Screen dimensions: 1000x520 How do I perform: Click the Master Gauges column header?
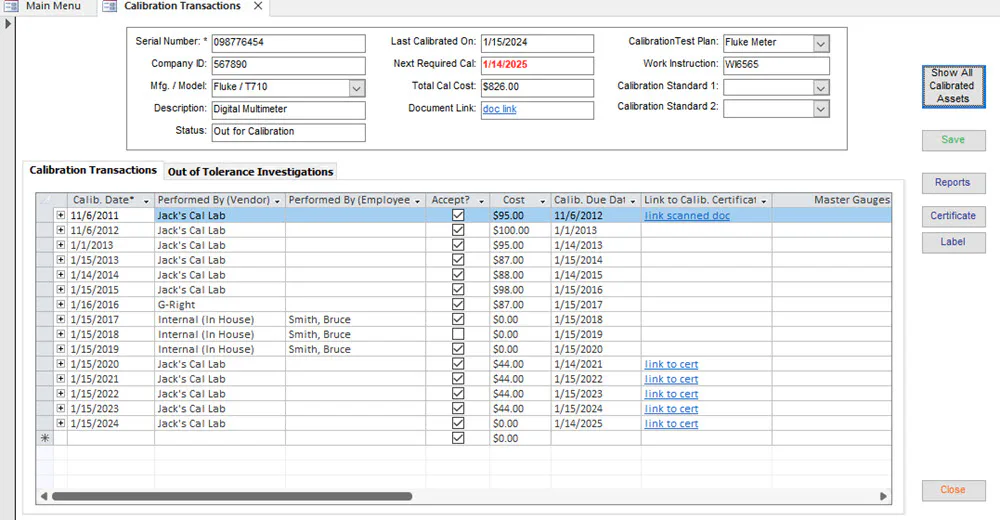click(832, 200)
